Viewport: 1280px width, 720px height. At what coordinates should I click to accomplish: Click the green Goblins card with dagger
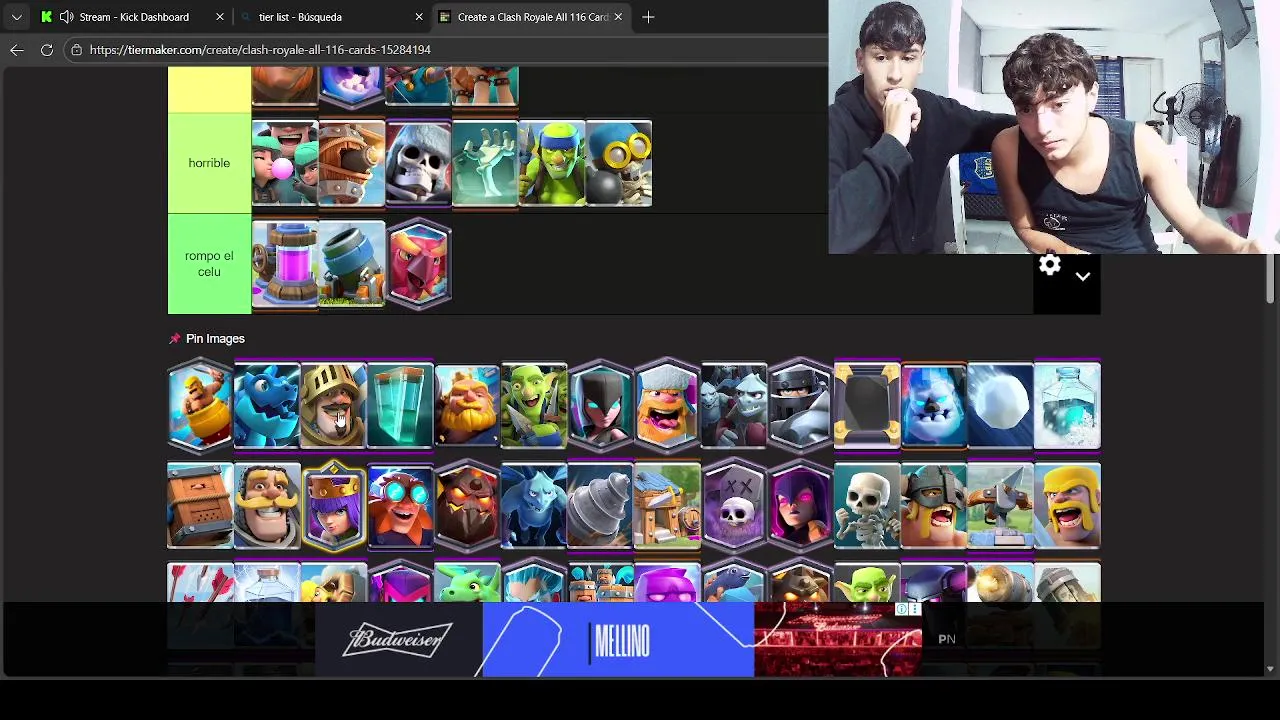(534, 405)
